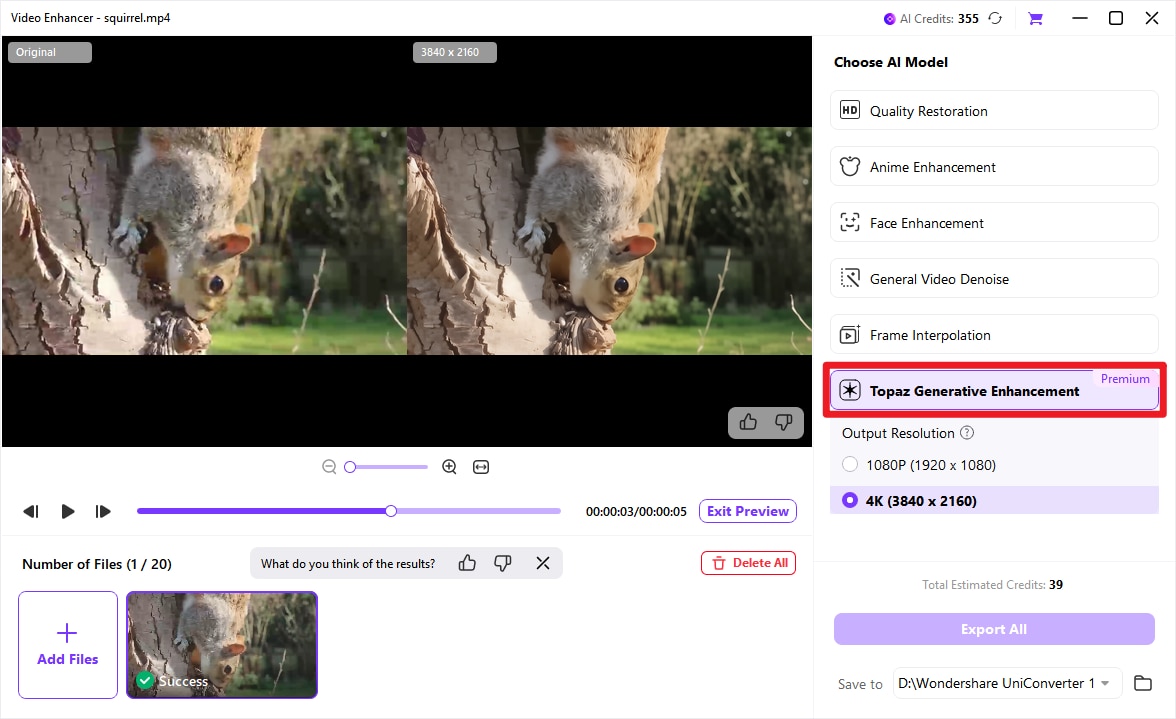The image size is (1176, 719).
Task: Click the Frame Interpolation icon
Action: (850, 334)
